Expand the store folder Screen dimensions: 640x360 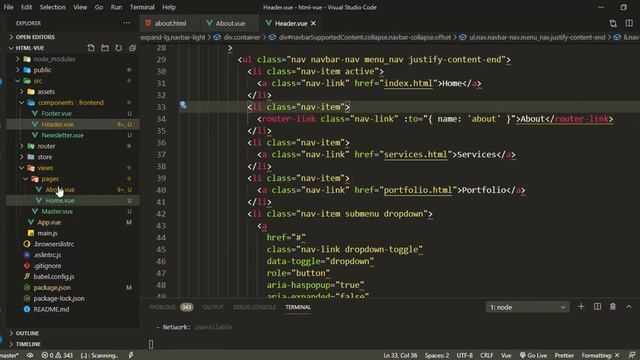(44, 157)
